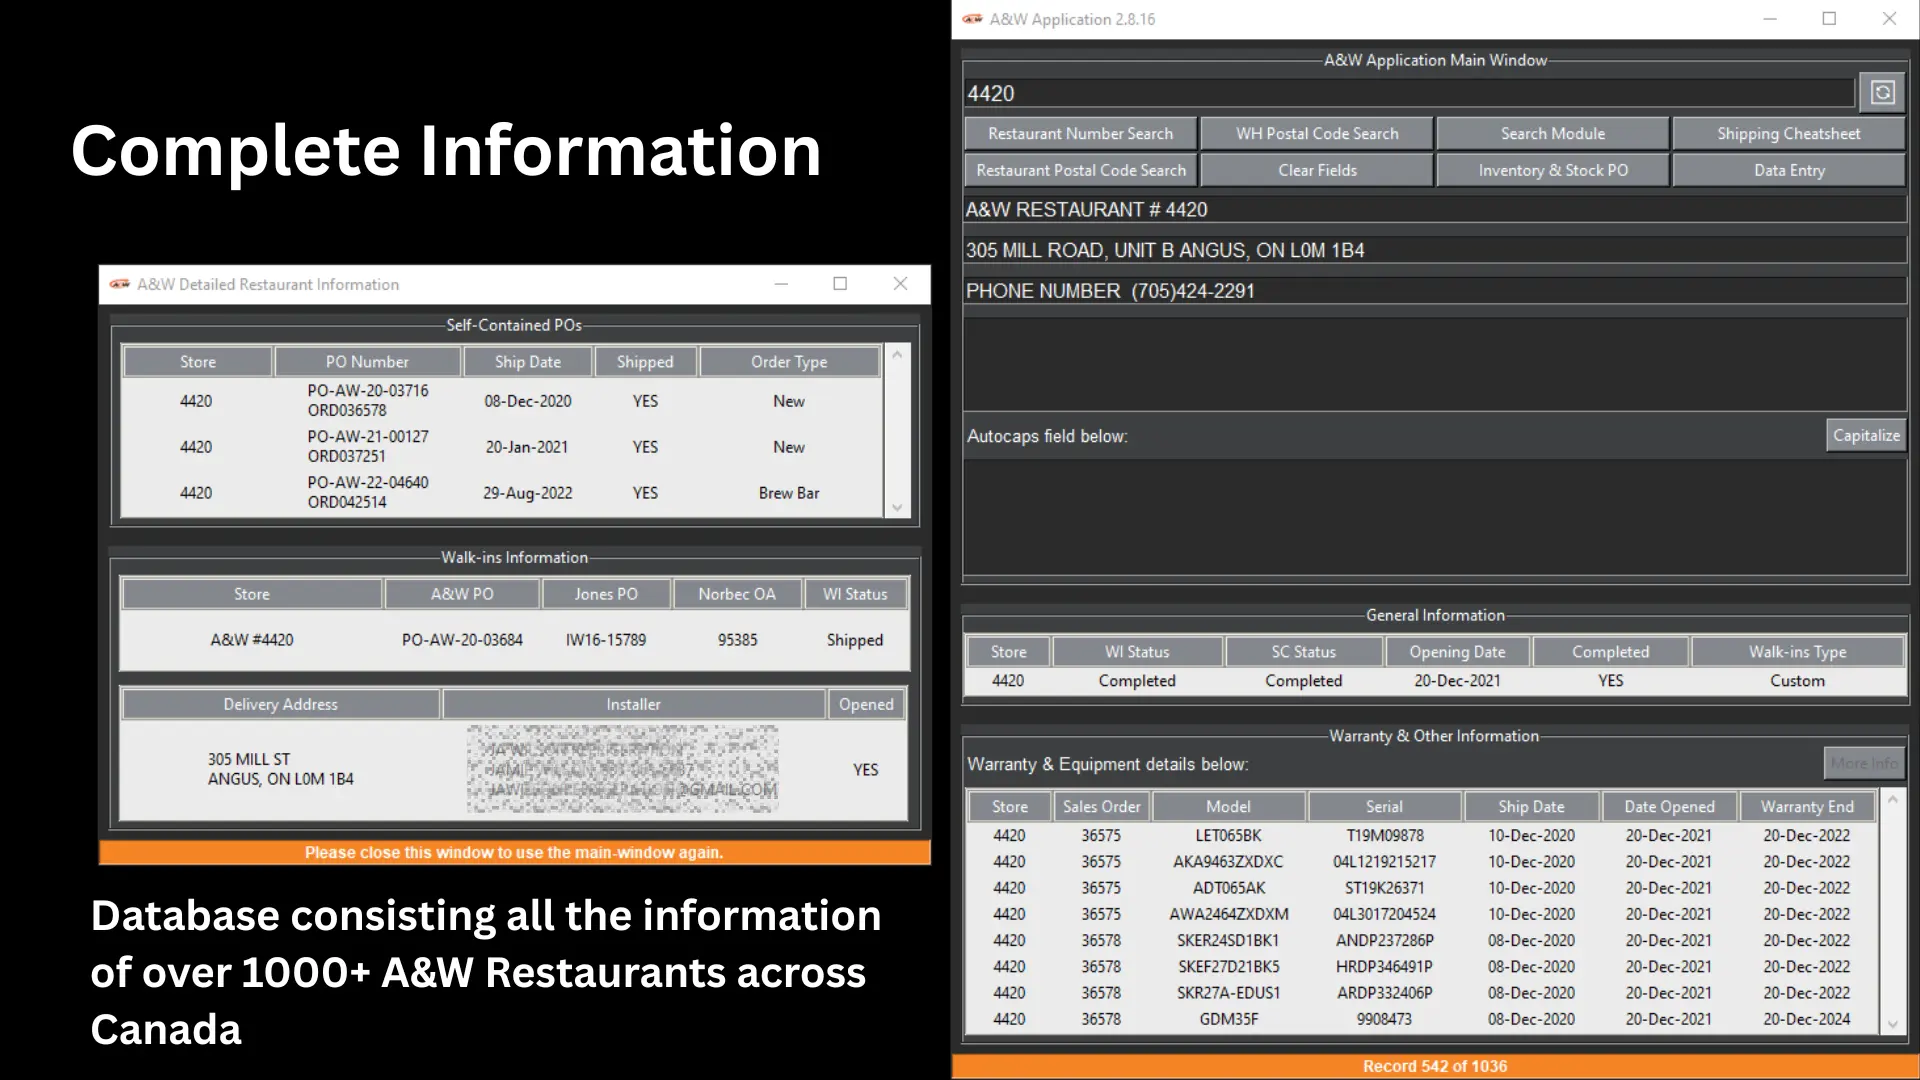
Task: Click the More Info button
Action: pyautogui.click(x=1864, y=762)
